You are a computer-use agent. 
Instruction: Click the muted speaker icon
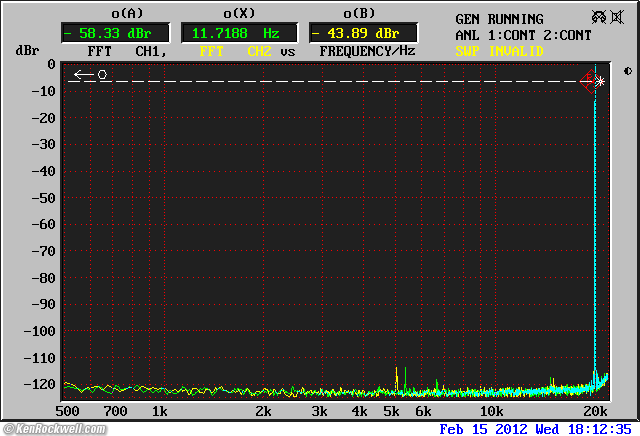618,18
